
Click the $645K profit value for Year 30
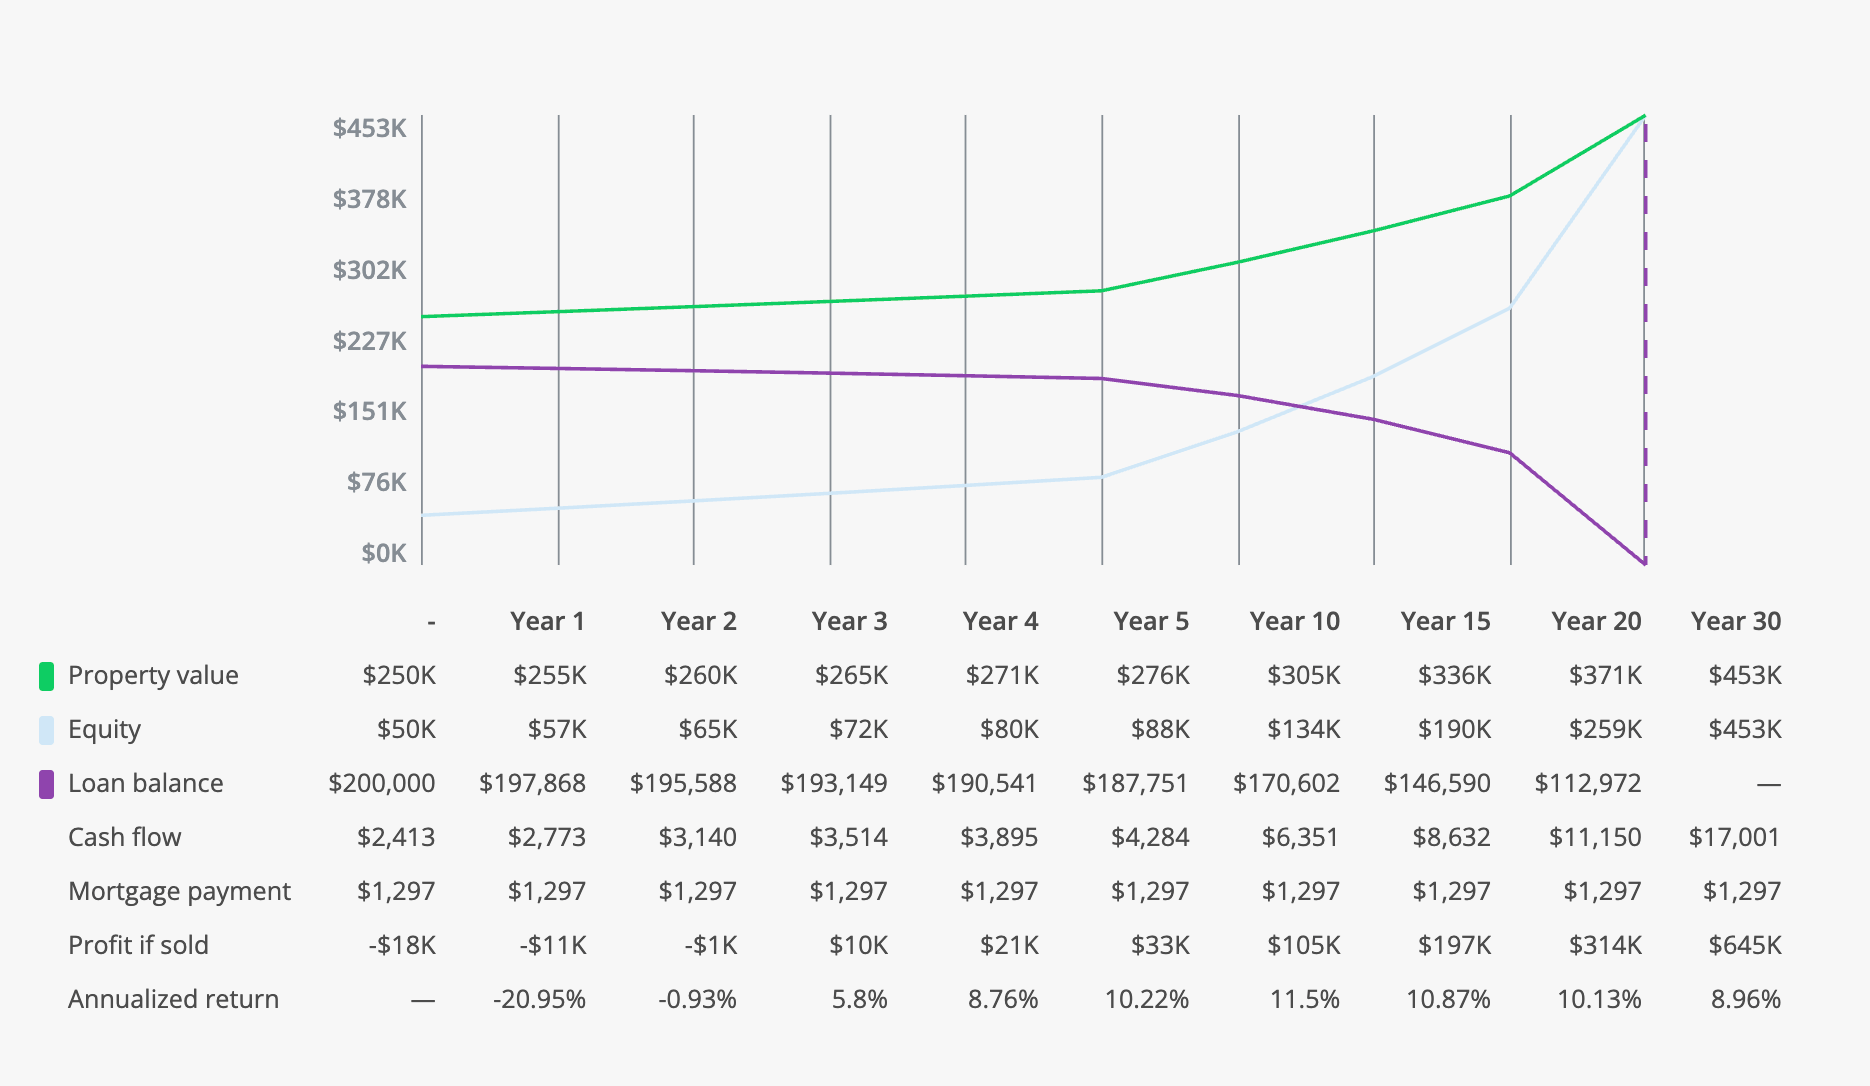(1745, 945)
